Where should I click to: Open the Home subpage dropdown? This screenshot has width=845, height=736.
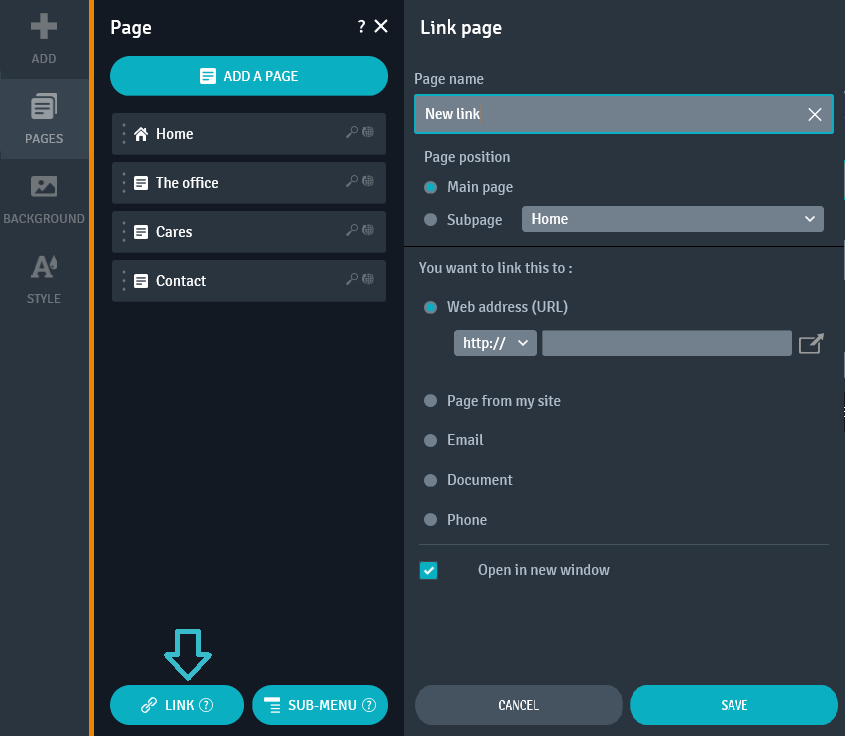click(672, 218)
